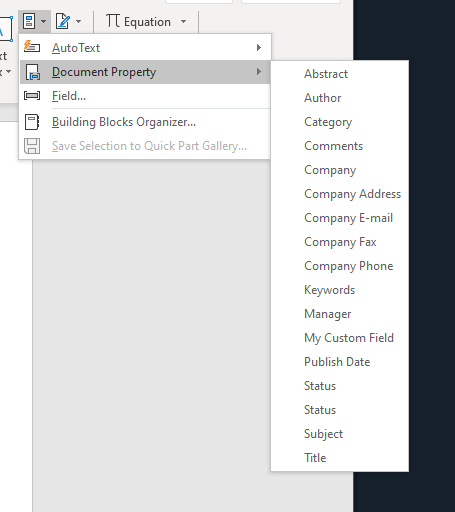Select Document Property menu item
Image resolution: width=455 pixels, height=512 pixels.
[x=145, y=72]
